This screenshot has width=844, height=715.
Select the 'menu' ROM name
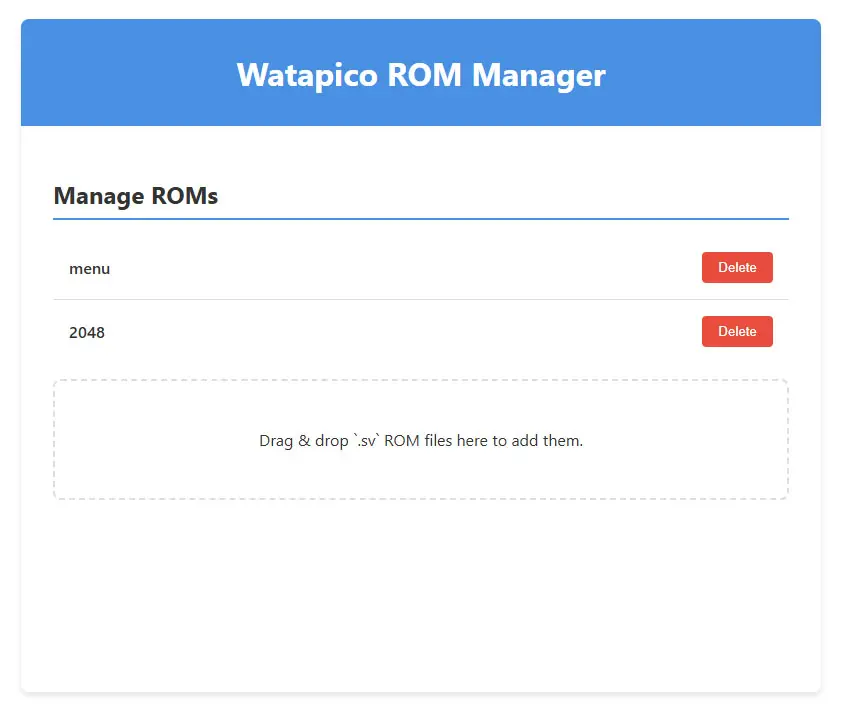(x=89, y=269)
